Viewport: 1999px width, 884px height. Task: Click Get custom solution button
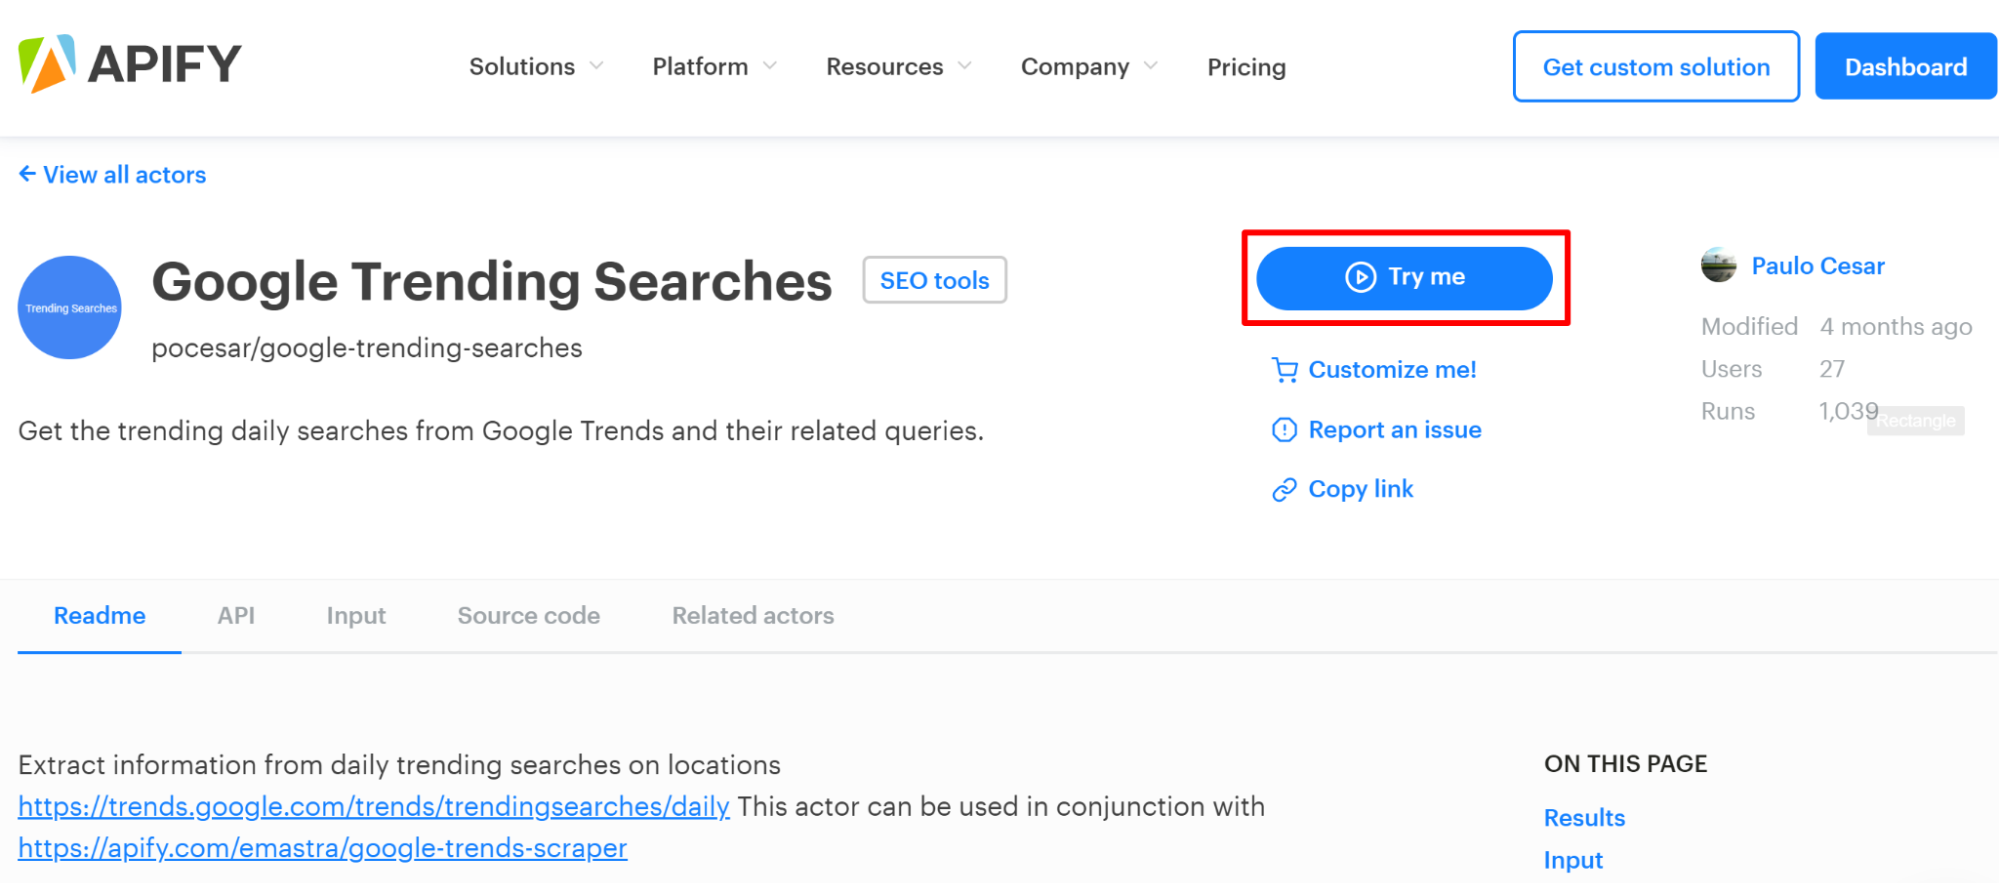(1656, 66)
